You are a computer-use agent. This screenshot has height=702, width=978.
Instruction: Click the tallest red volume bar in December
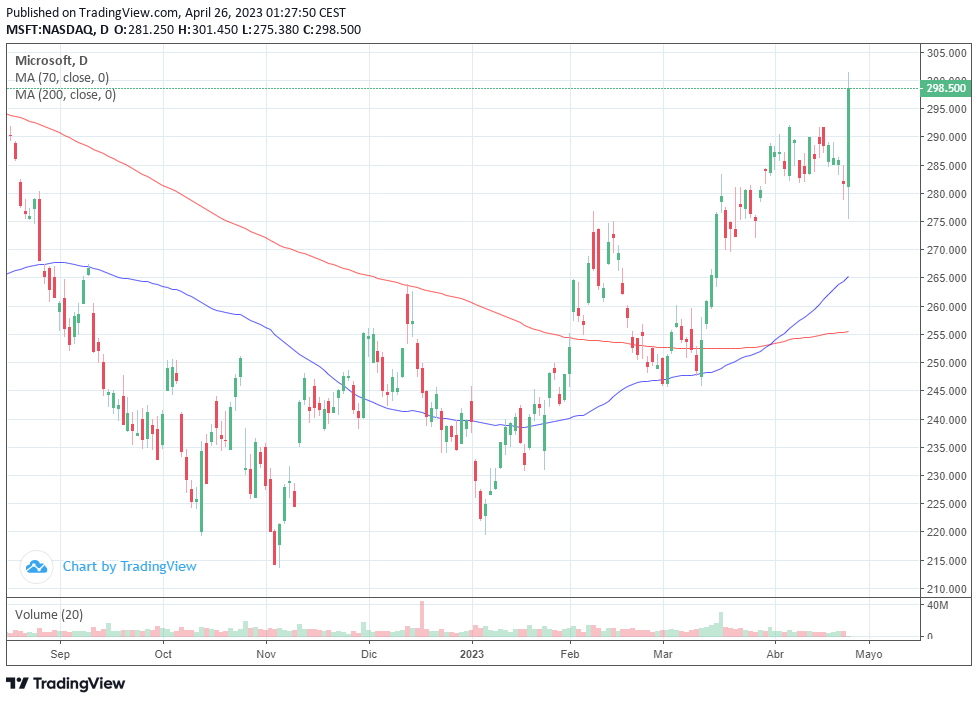(422, 618)
